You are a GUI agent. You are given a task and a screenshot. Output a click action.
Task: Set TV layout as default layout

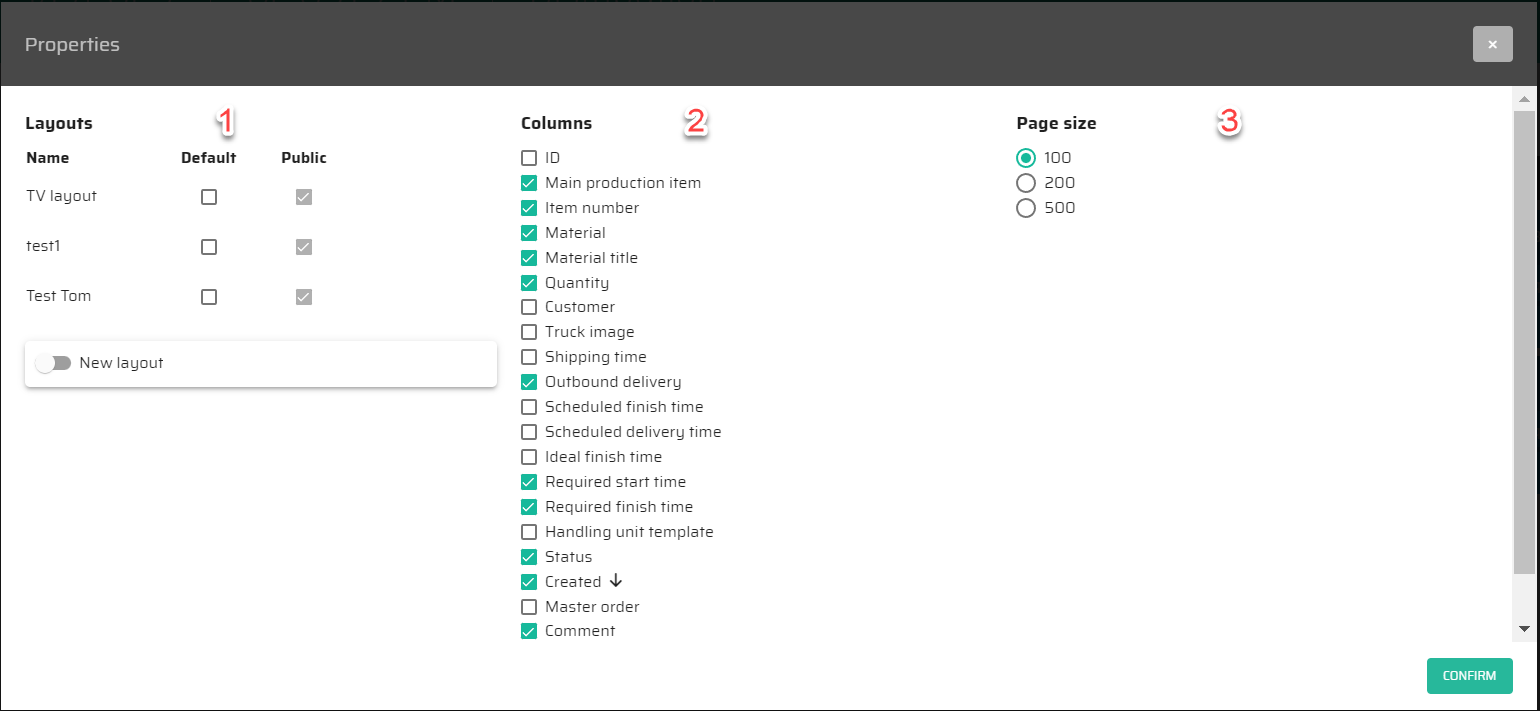pos(209,197)
